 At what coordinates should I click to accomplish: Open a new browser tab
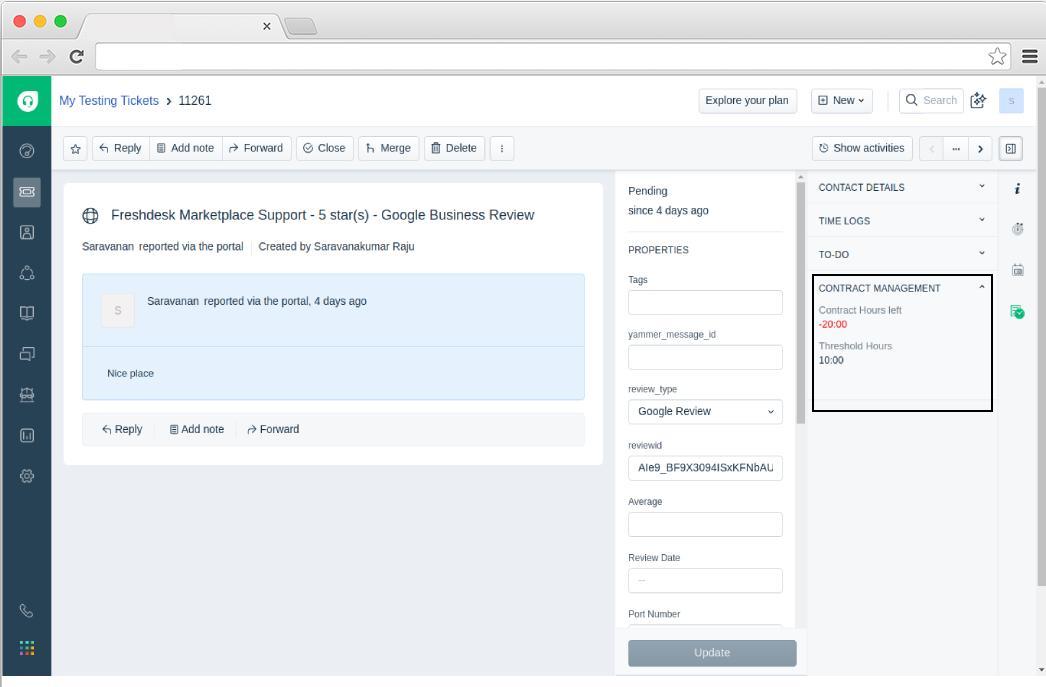pyautogui.click(x=301, y=26)
